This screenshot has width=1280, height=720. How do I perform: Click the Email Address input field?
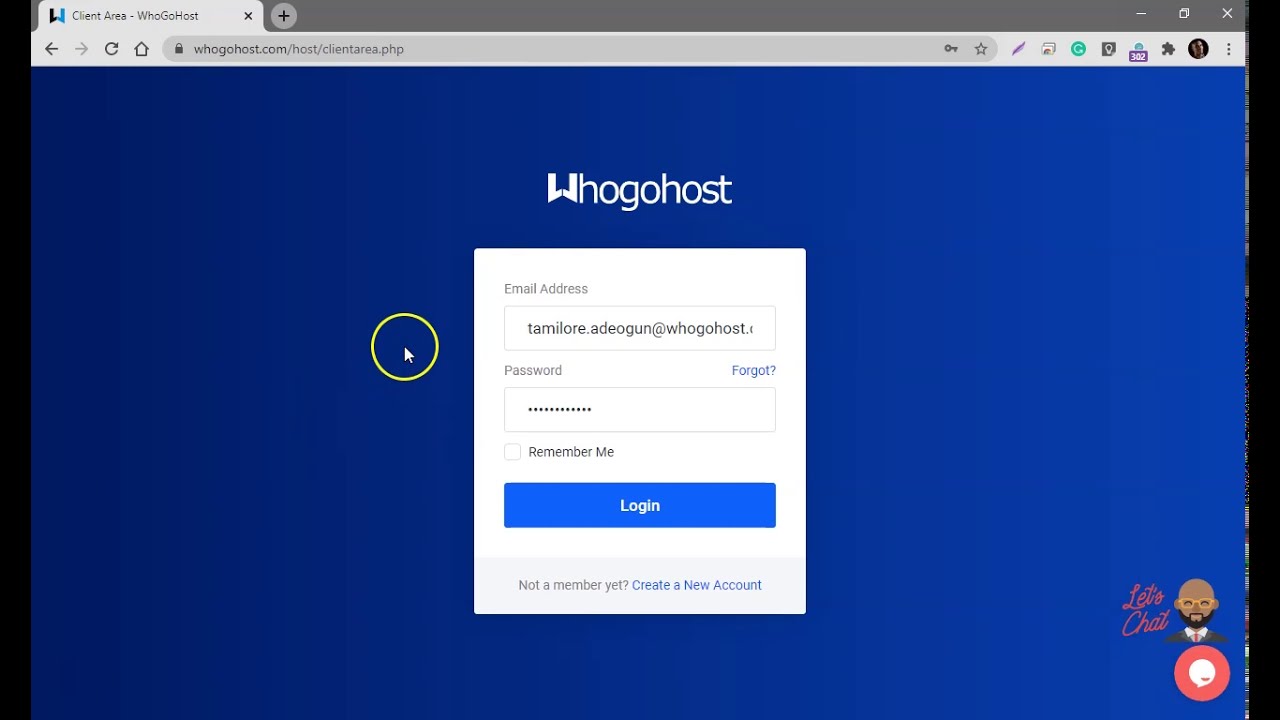click(640, 328)
